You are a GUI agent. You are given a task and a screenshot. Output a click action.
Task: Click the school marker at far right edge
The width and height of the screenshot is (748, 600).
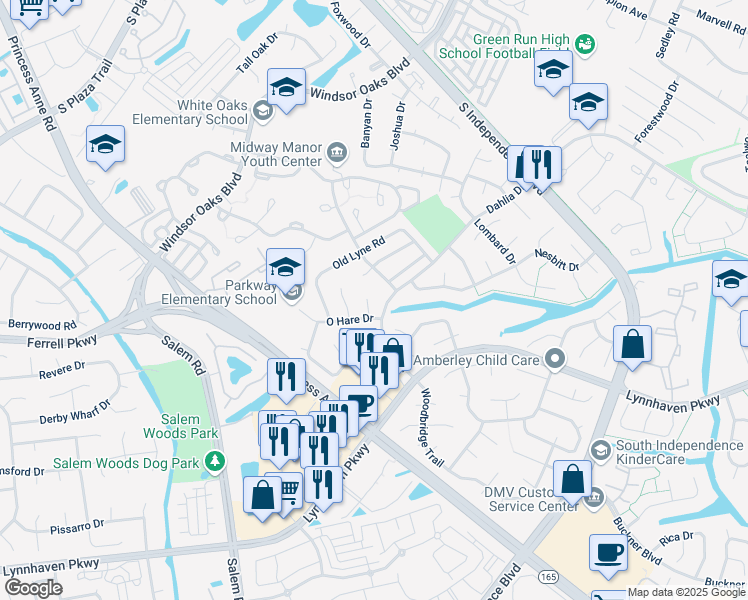(x=731, y=281)
